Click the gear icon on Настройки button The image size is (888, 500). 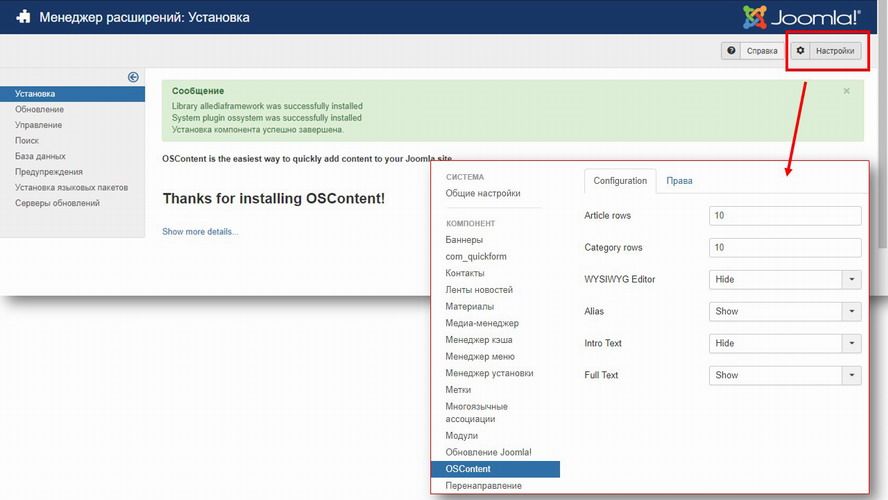coord(800,50)
